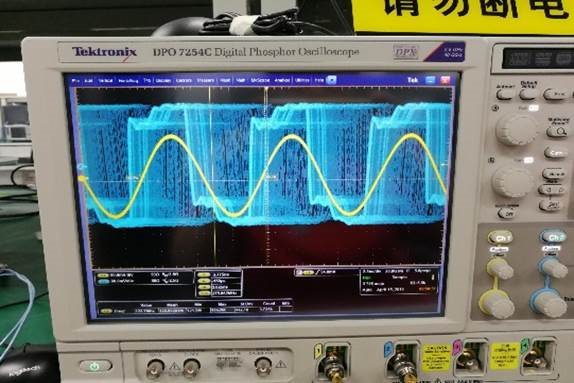Viewport: 574px width, 383px height.
Task: Open the Edit menu
Action: pos(88,80)
